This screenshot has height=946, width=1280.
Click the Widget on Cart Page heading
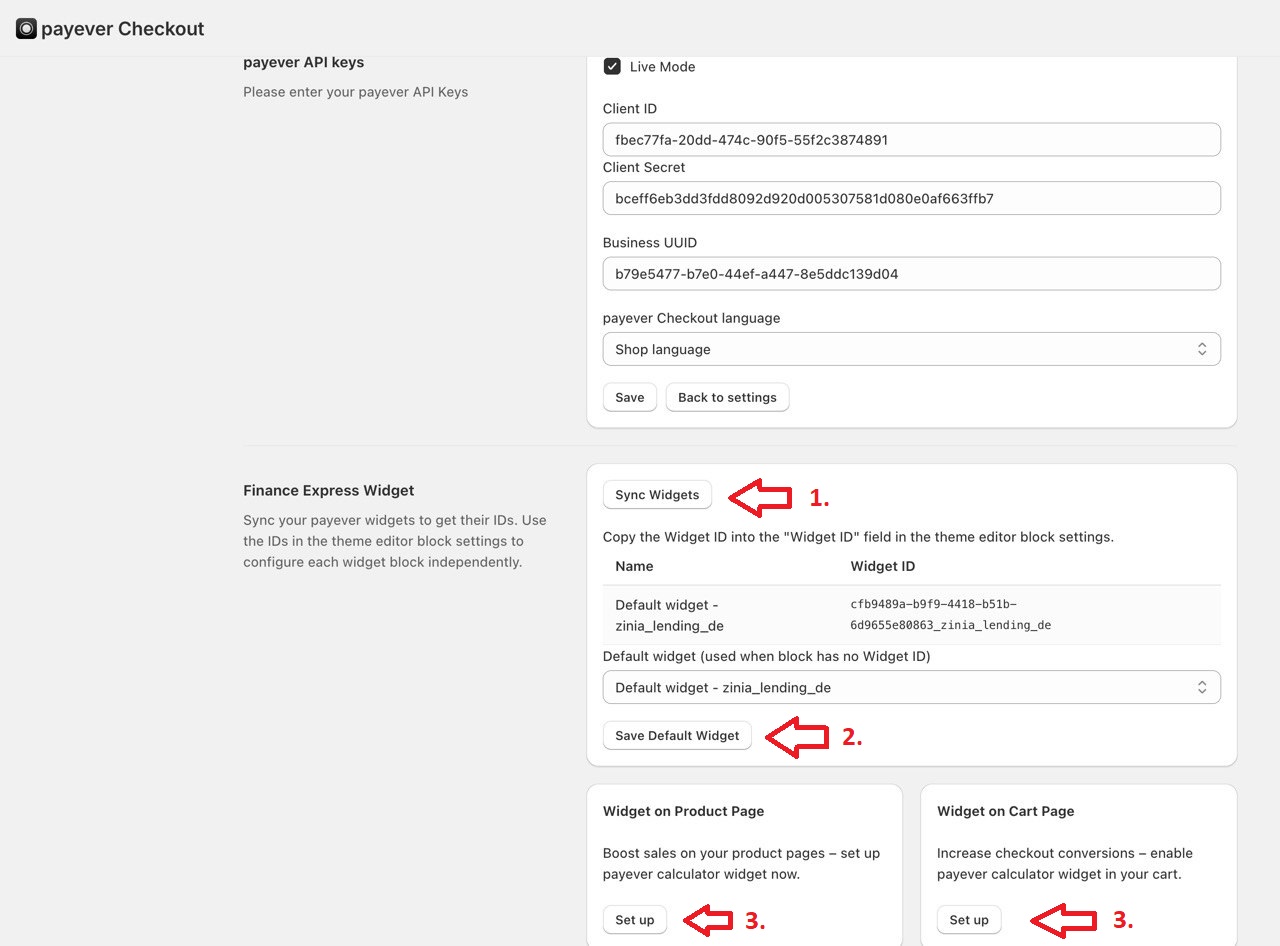tap(1006, 811)
